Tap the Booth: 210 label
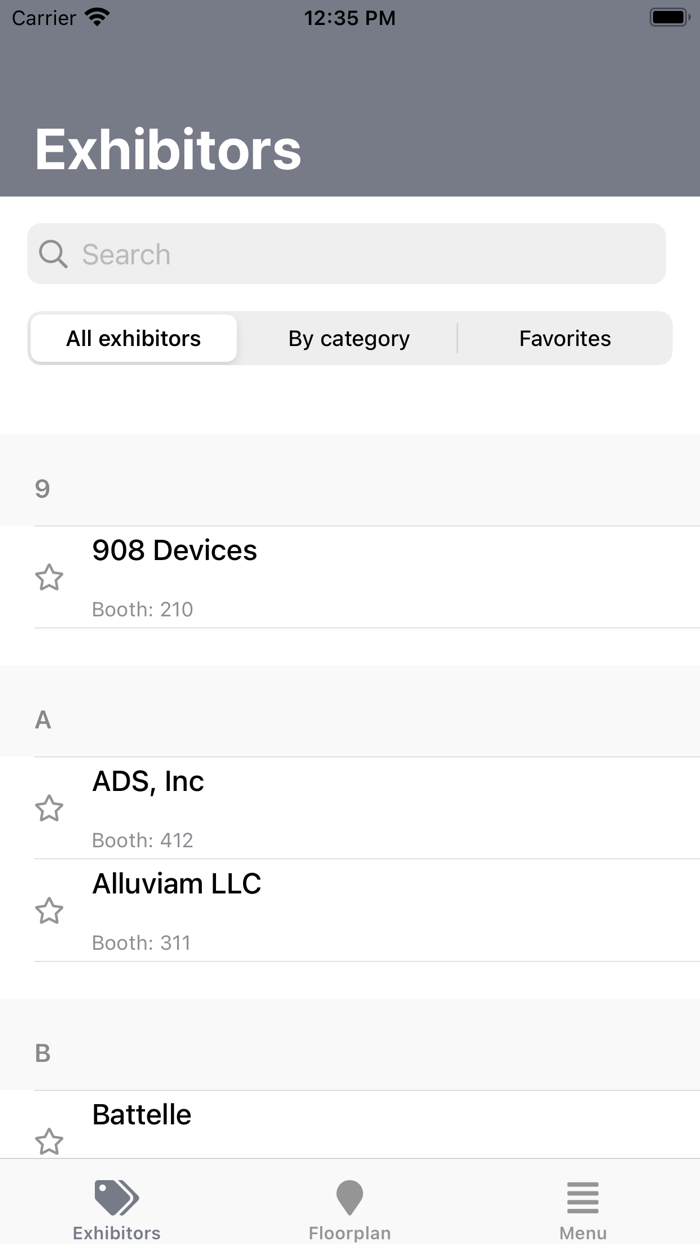Viewport: 700px width, 1244px height. point(142,609)
